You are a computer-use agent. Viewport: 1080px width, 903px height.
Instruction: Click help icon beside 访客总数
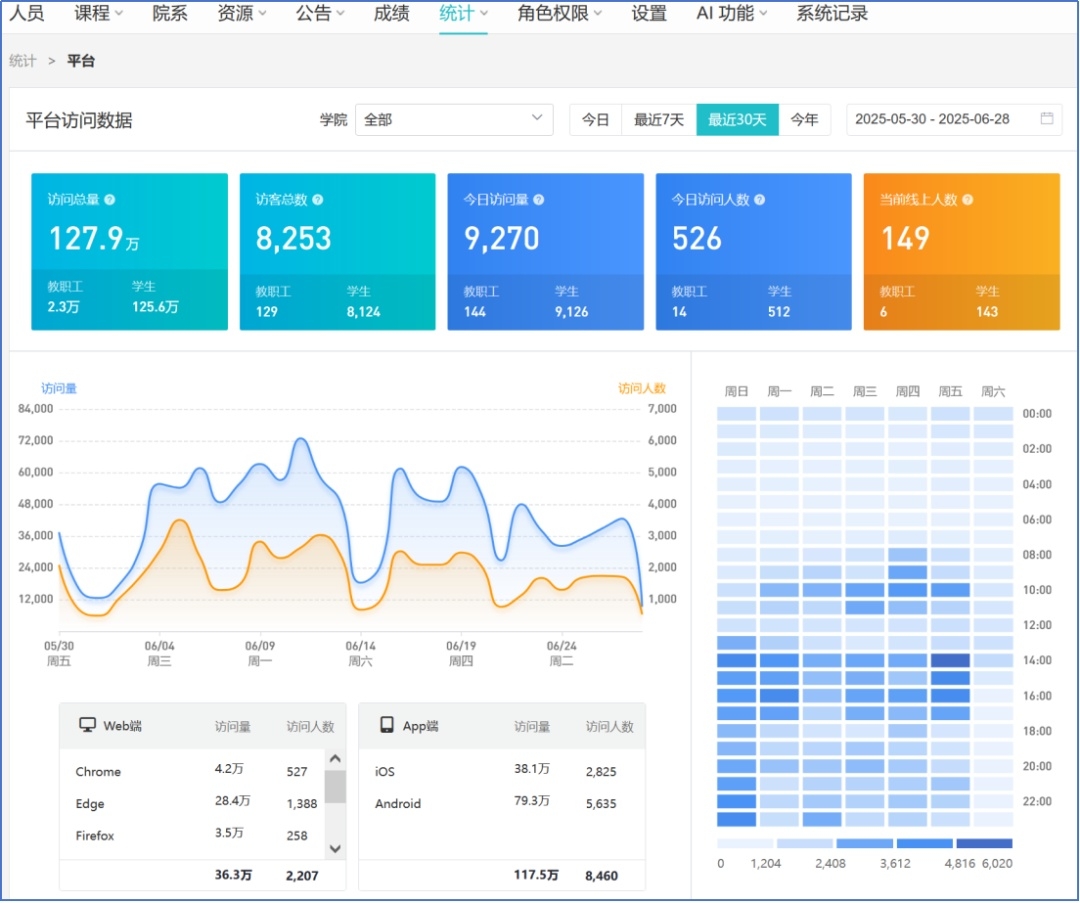(x=318, y=200)
